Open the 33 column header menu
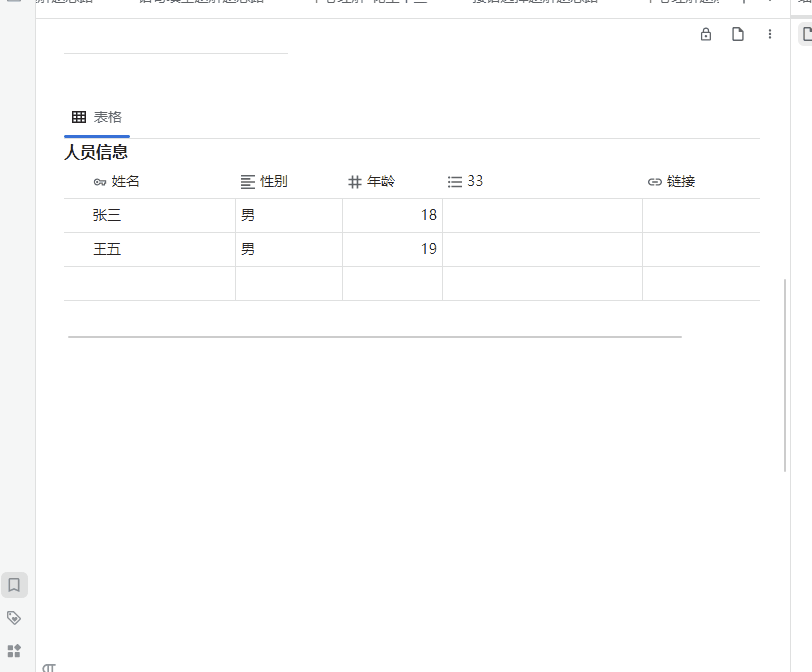This screenshot has height=672, width=812. (474, 181)
